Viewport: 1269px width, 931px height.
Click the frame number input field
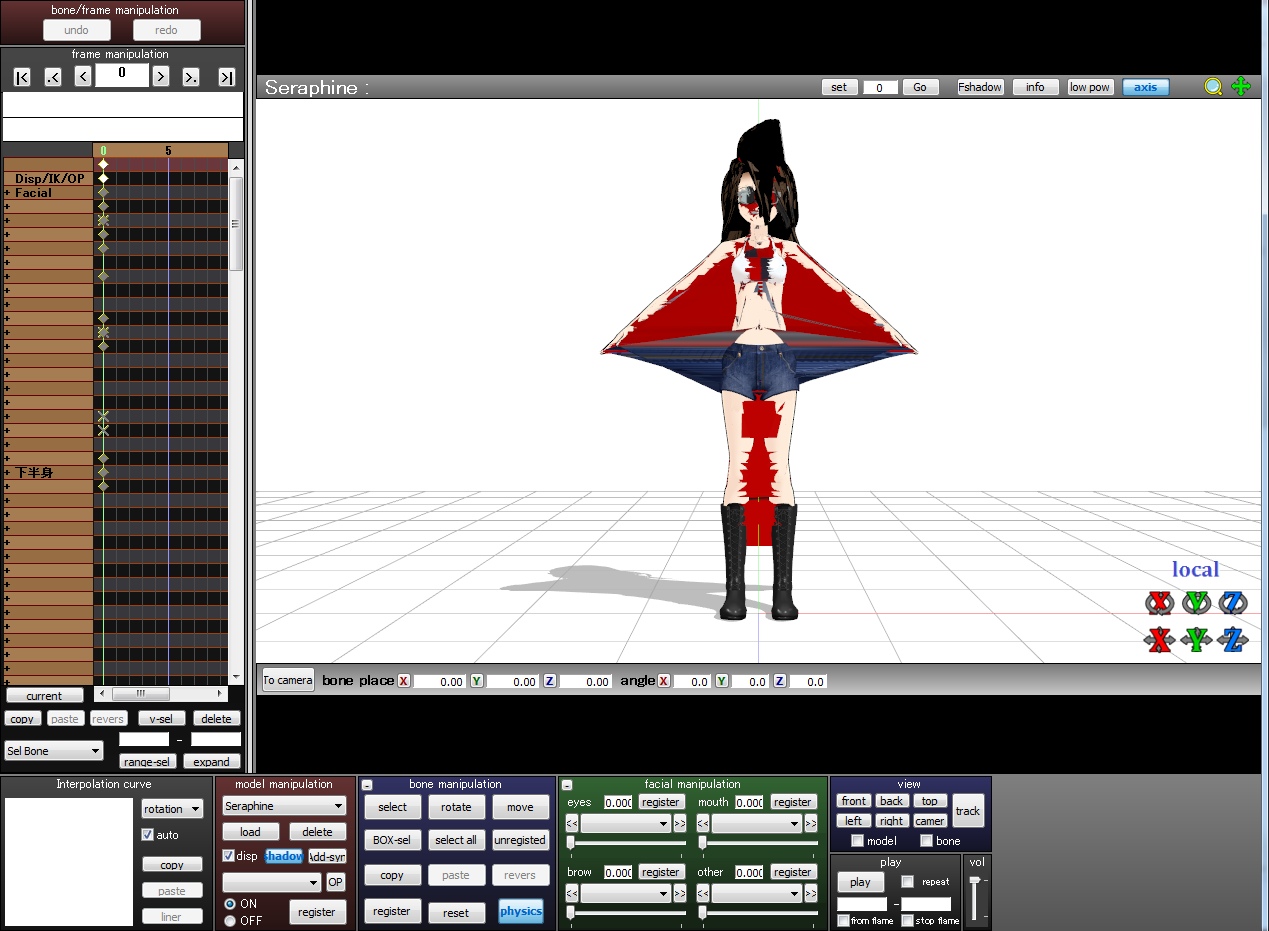(x=122, y=74)
